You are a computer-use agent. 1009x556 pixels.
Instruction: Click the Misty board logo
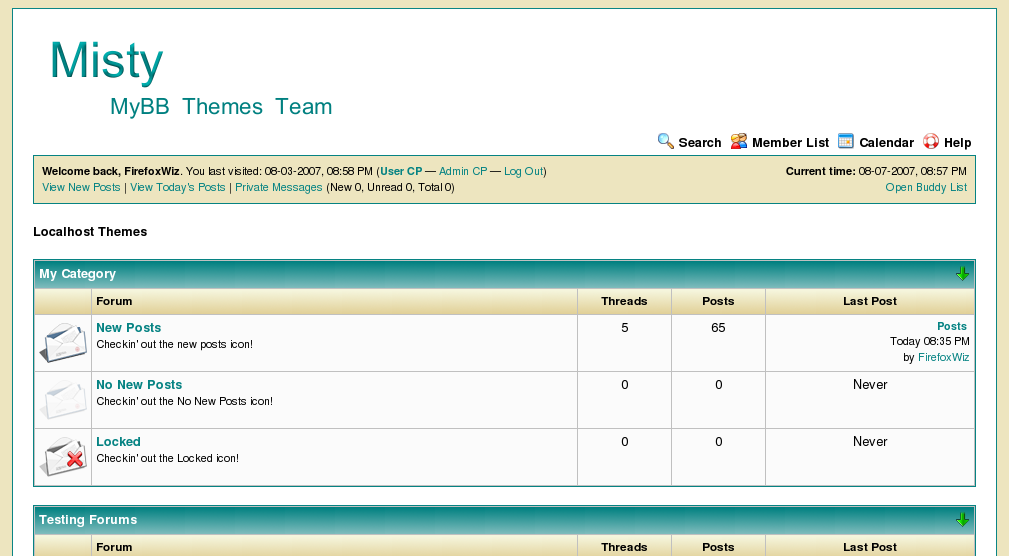107,62
